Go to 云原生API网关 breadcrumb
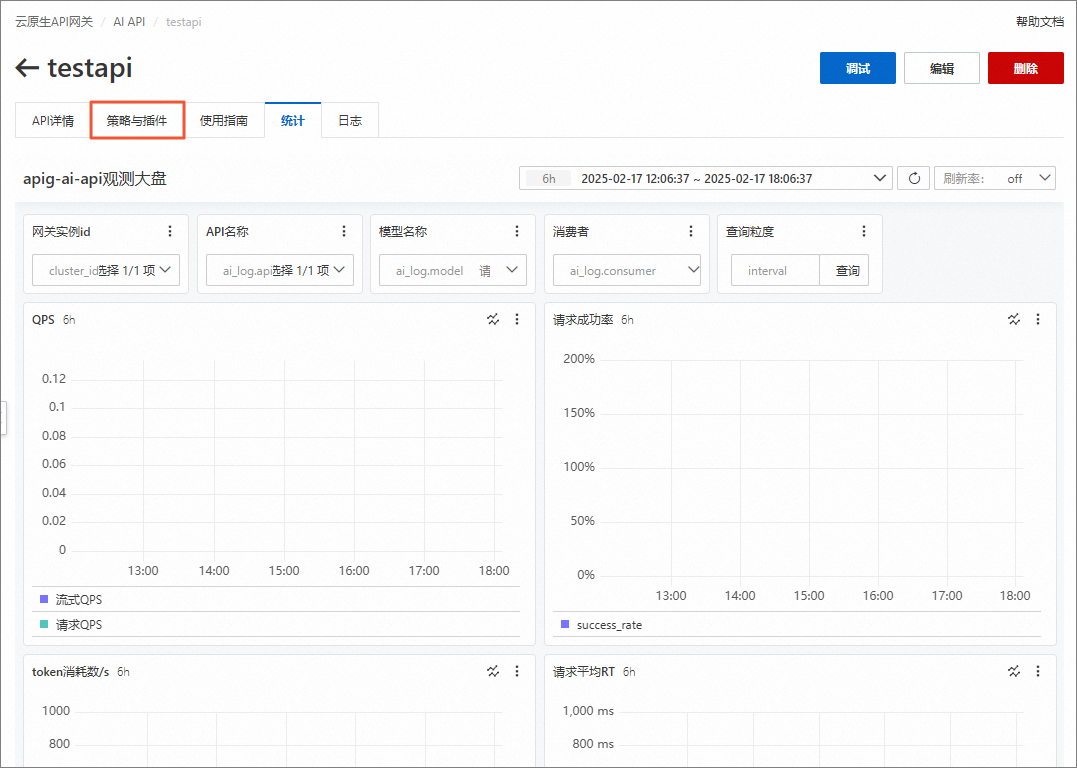 pos(54,22)
